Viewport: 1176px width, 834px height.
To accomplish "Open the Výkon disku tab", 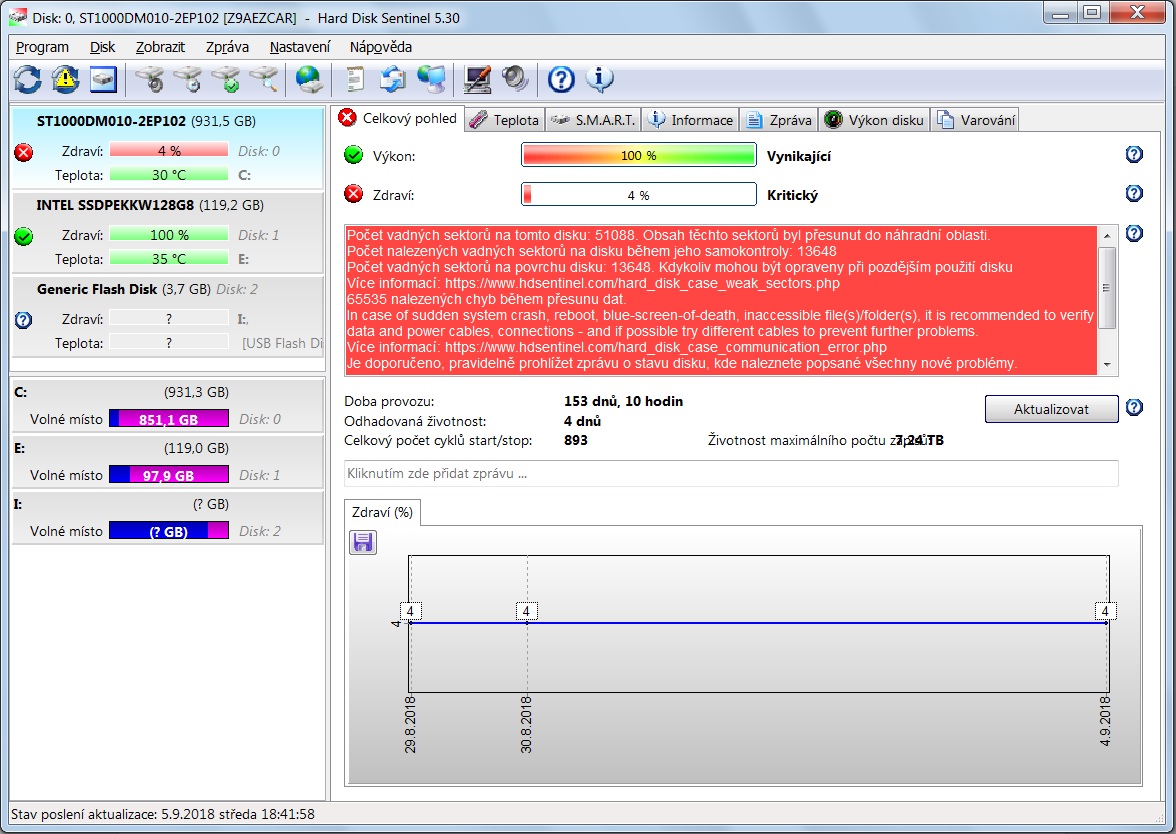I will coord(875,120).
